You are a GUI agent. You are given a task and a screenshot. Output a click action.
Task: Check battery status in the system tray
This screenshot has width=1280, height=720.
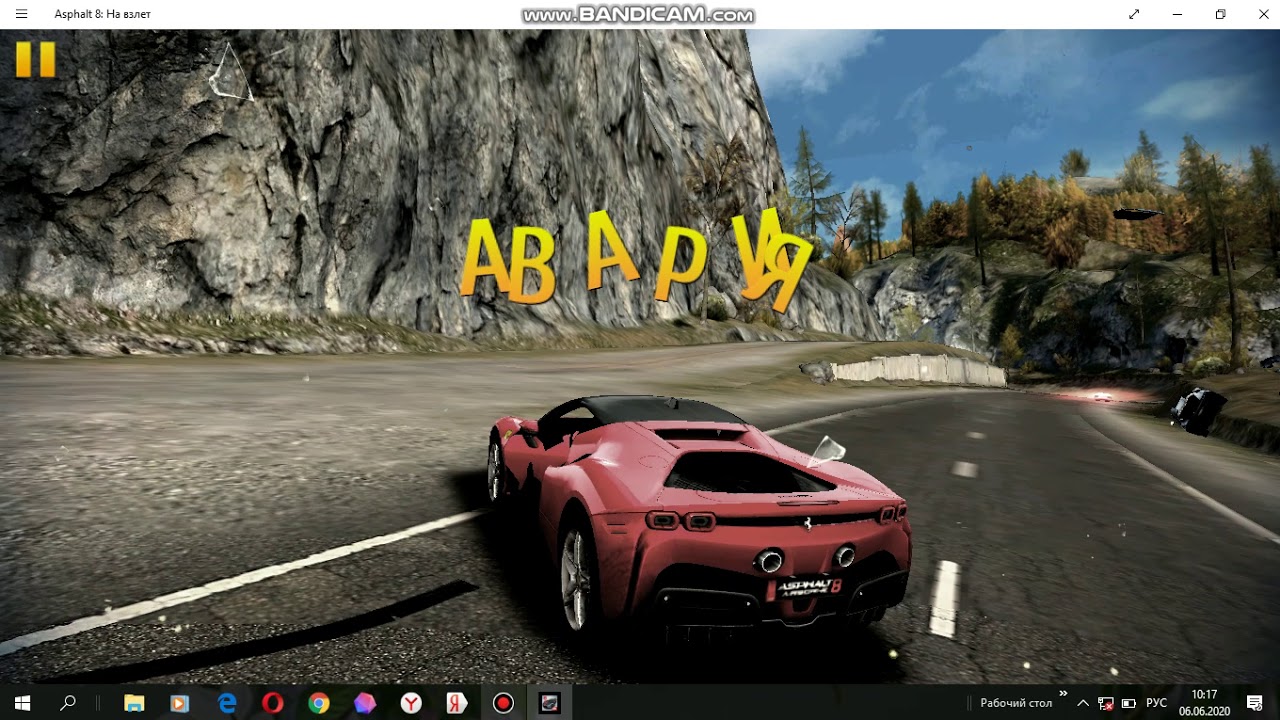1129,703
